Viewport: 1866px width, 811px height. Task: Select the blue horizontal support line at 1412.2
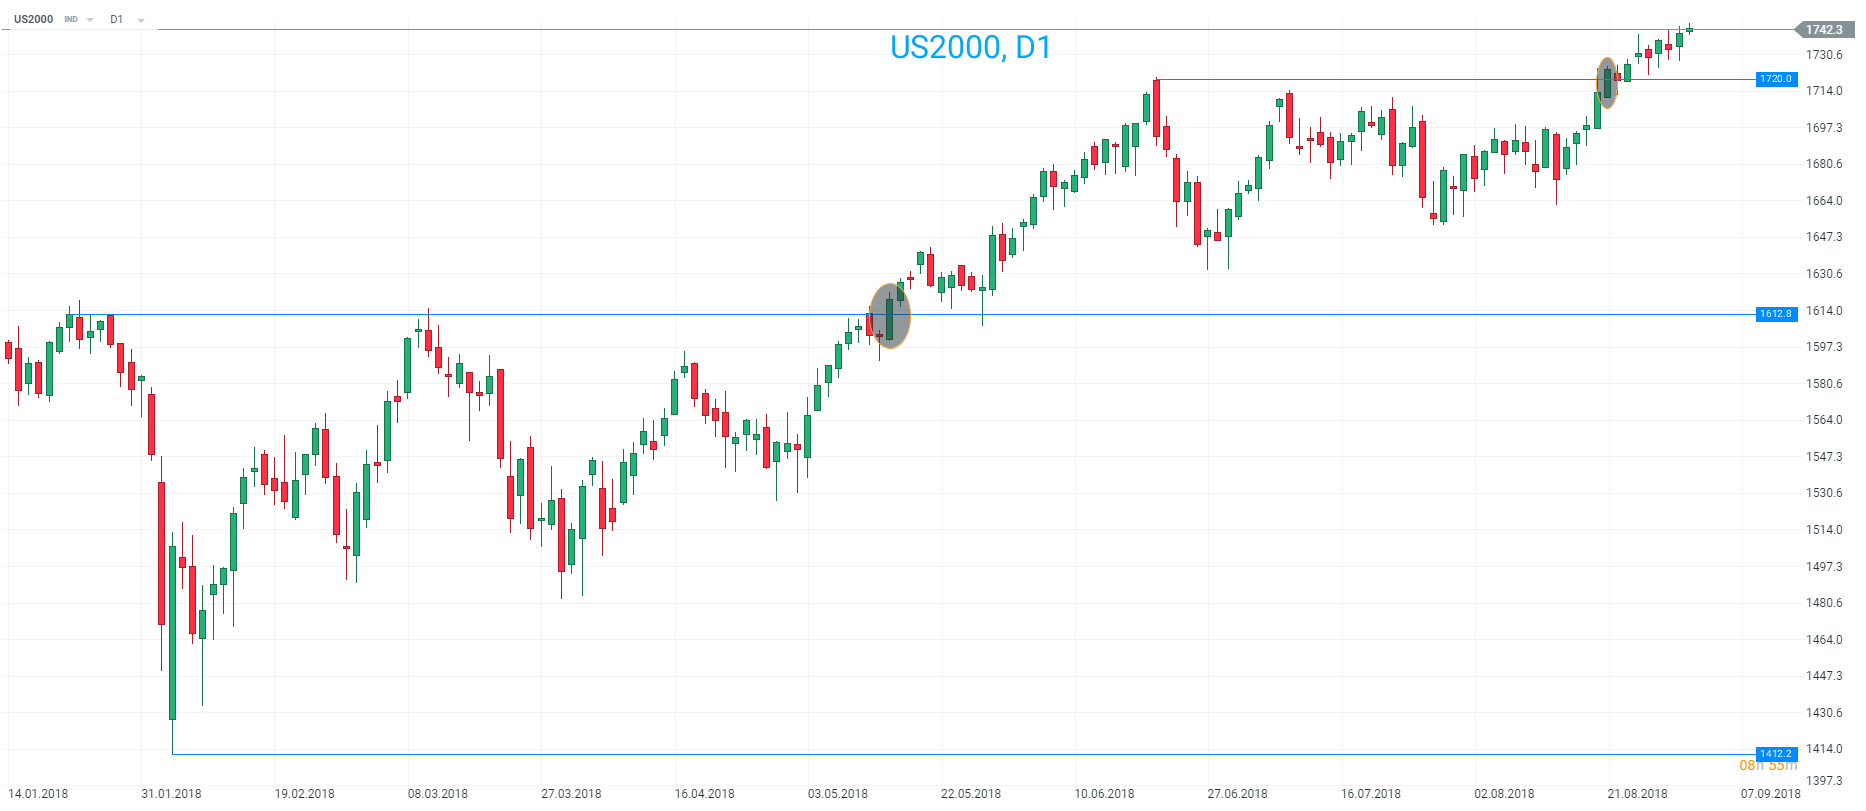coord(900,754)
